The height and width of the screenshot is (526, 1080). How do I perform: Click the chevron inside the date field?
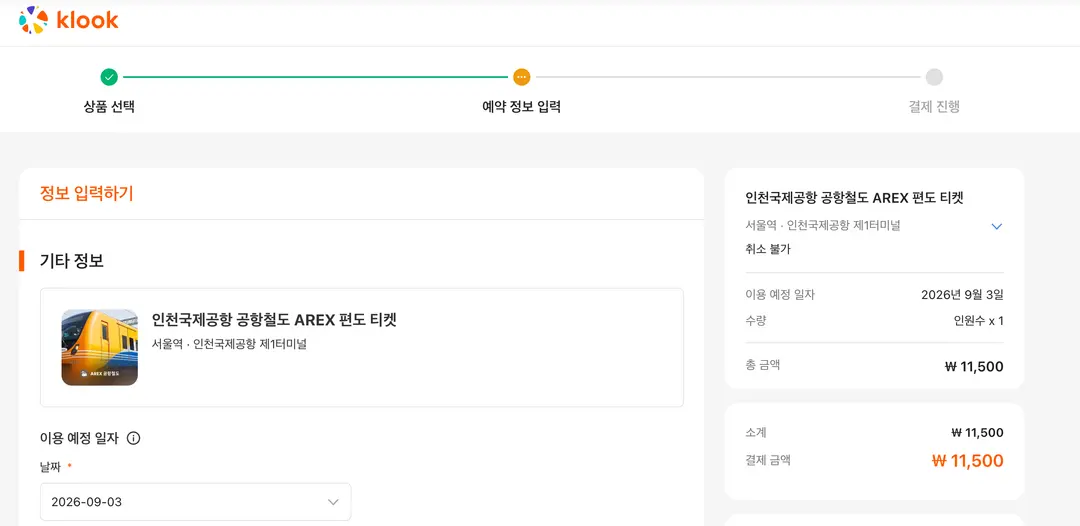(333, 502)
